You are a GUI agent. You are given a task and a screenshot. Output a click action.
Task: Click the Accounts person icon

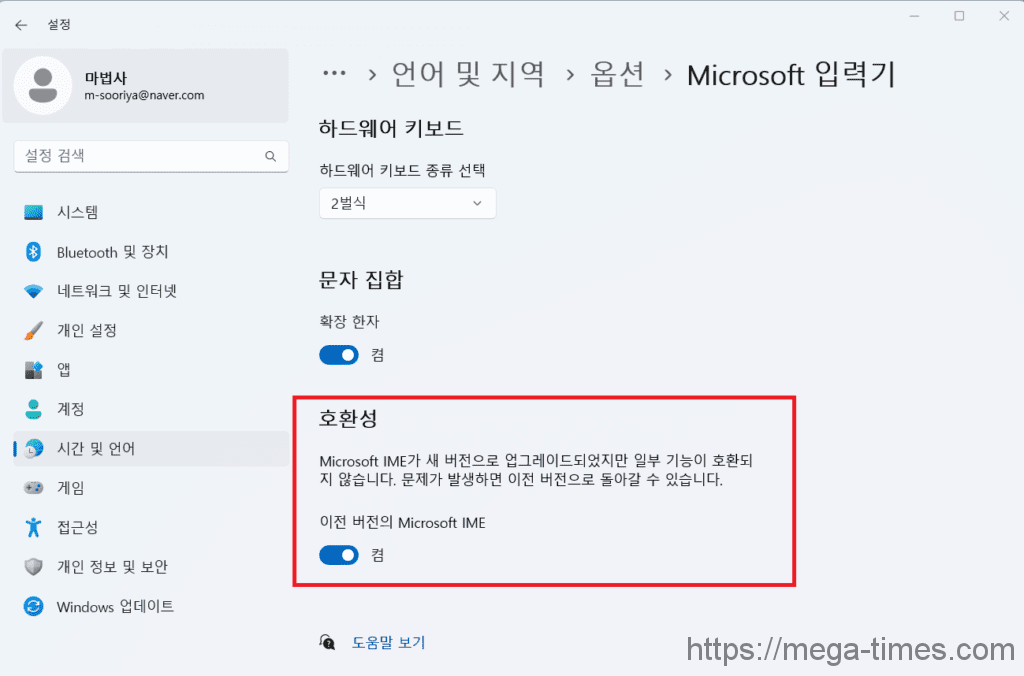pyautogui.click(x=34, y=409)
